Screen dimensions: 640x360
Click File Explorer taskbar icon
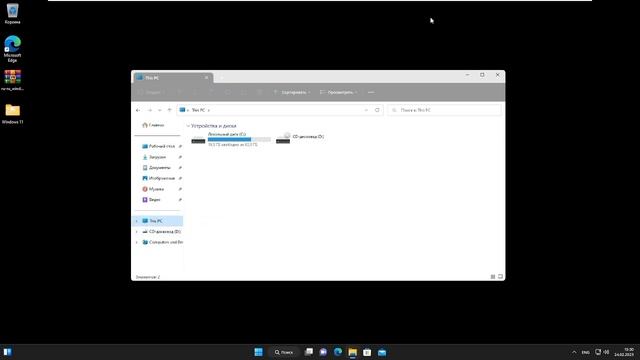pyautogui.click(x=352, y=352)
